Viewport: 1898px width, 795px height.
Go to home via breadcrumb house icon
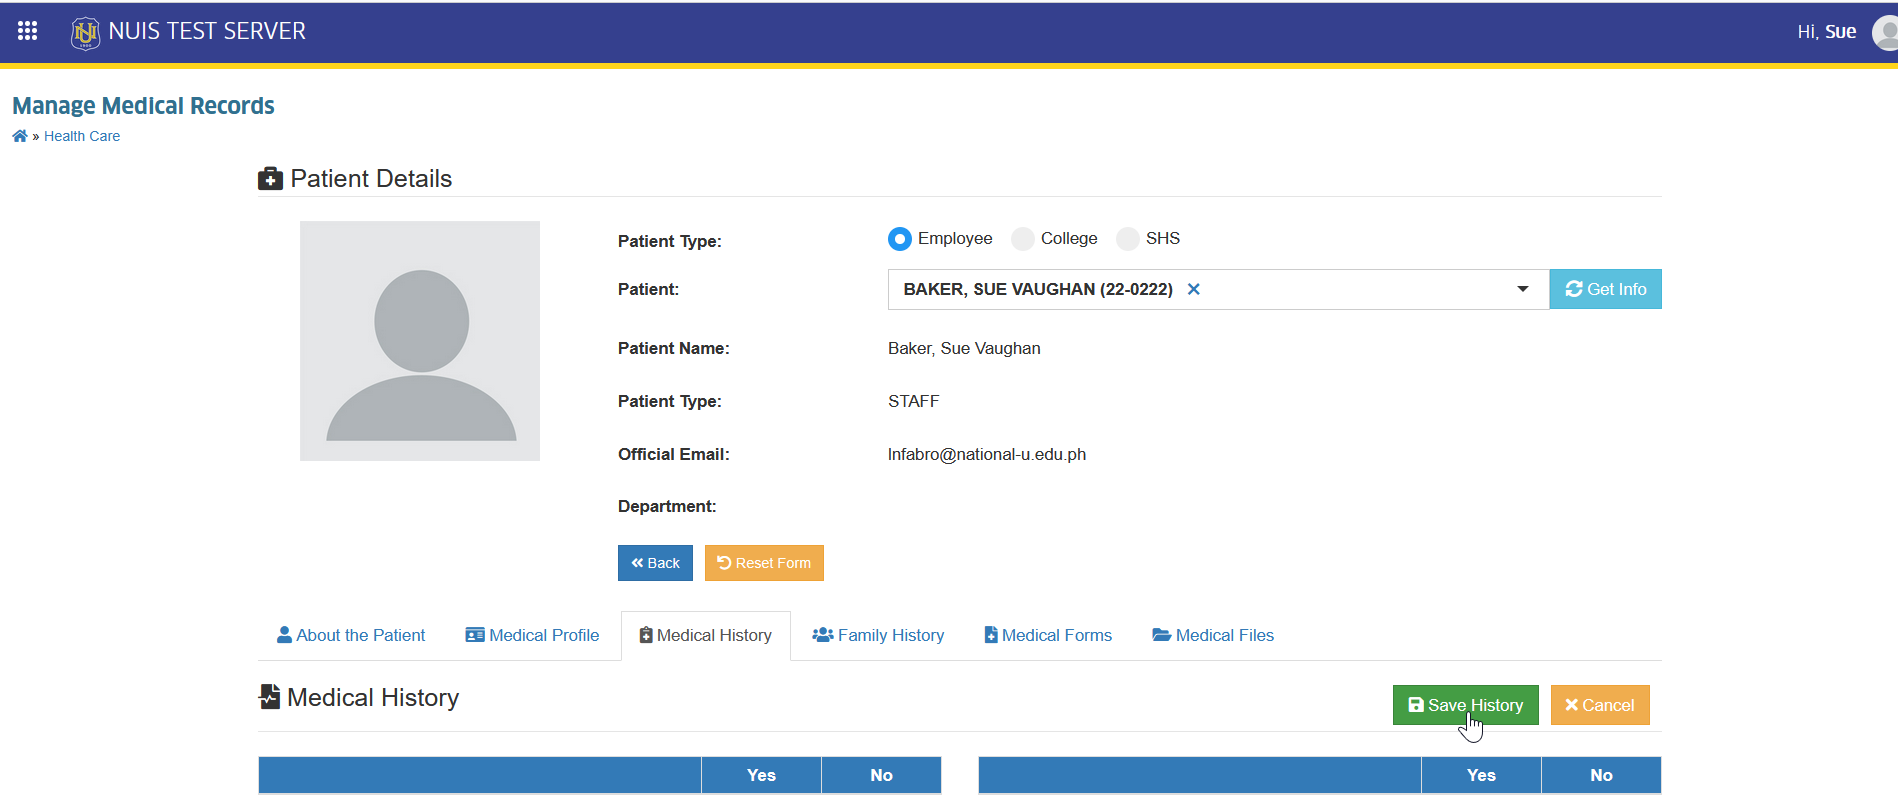coord(20,136)
